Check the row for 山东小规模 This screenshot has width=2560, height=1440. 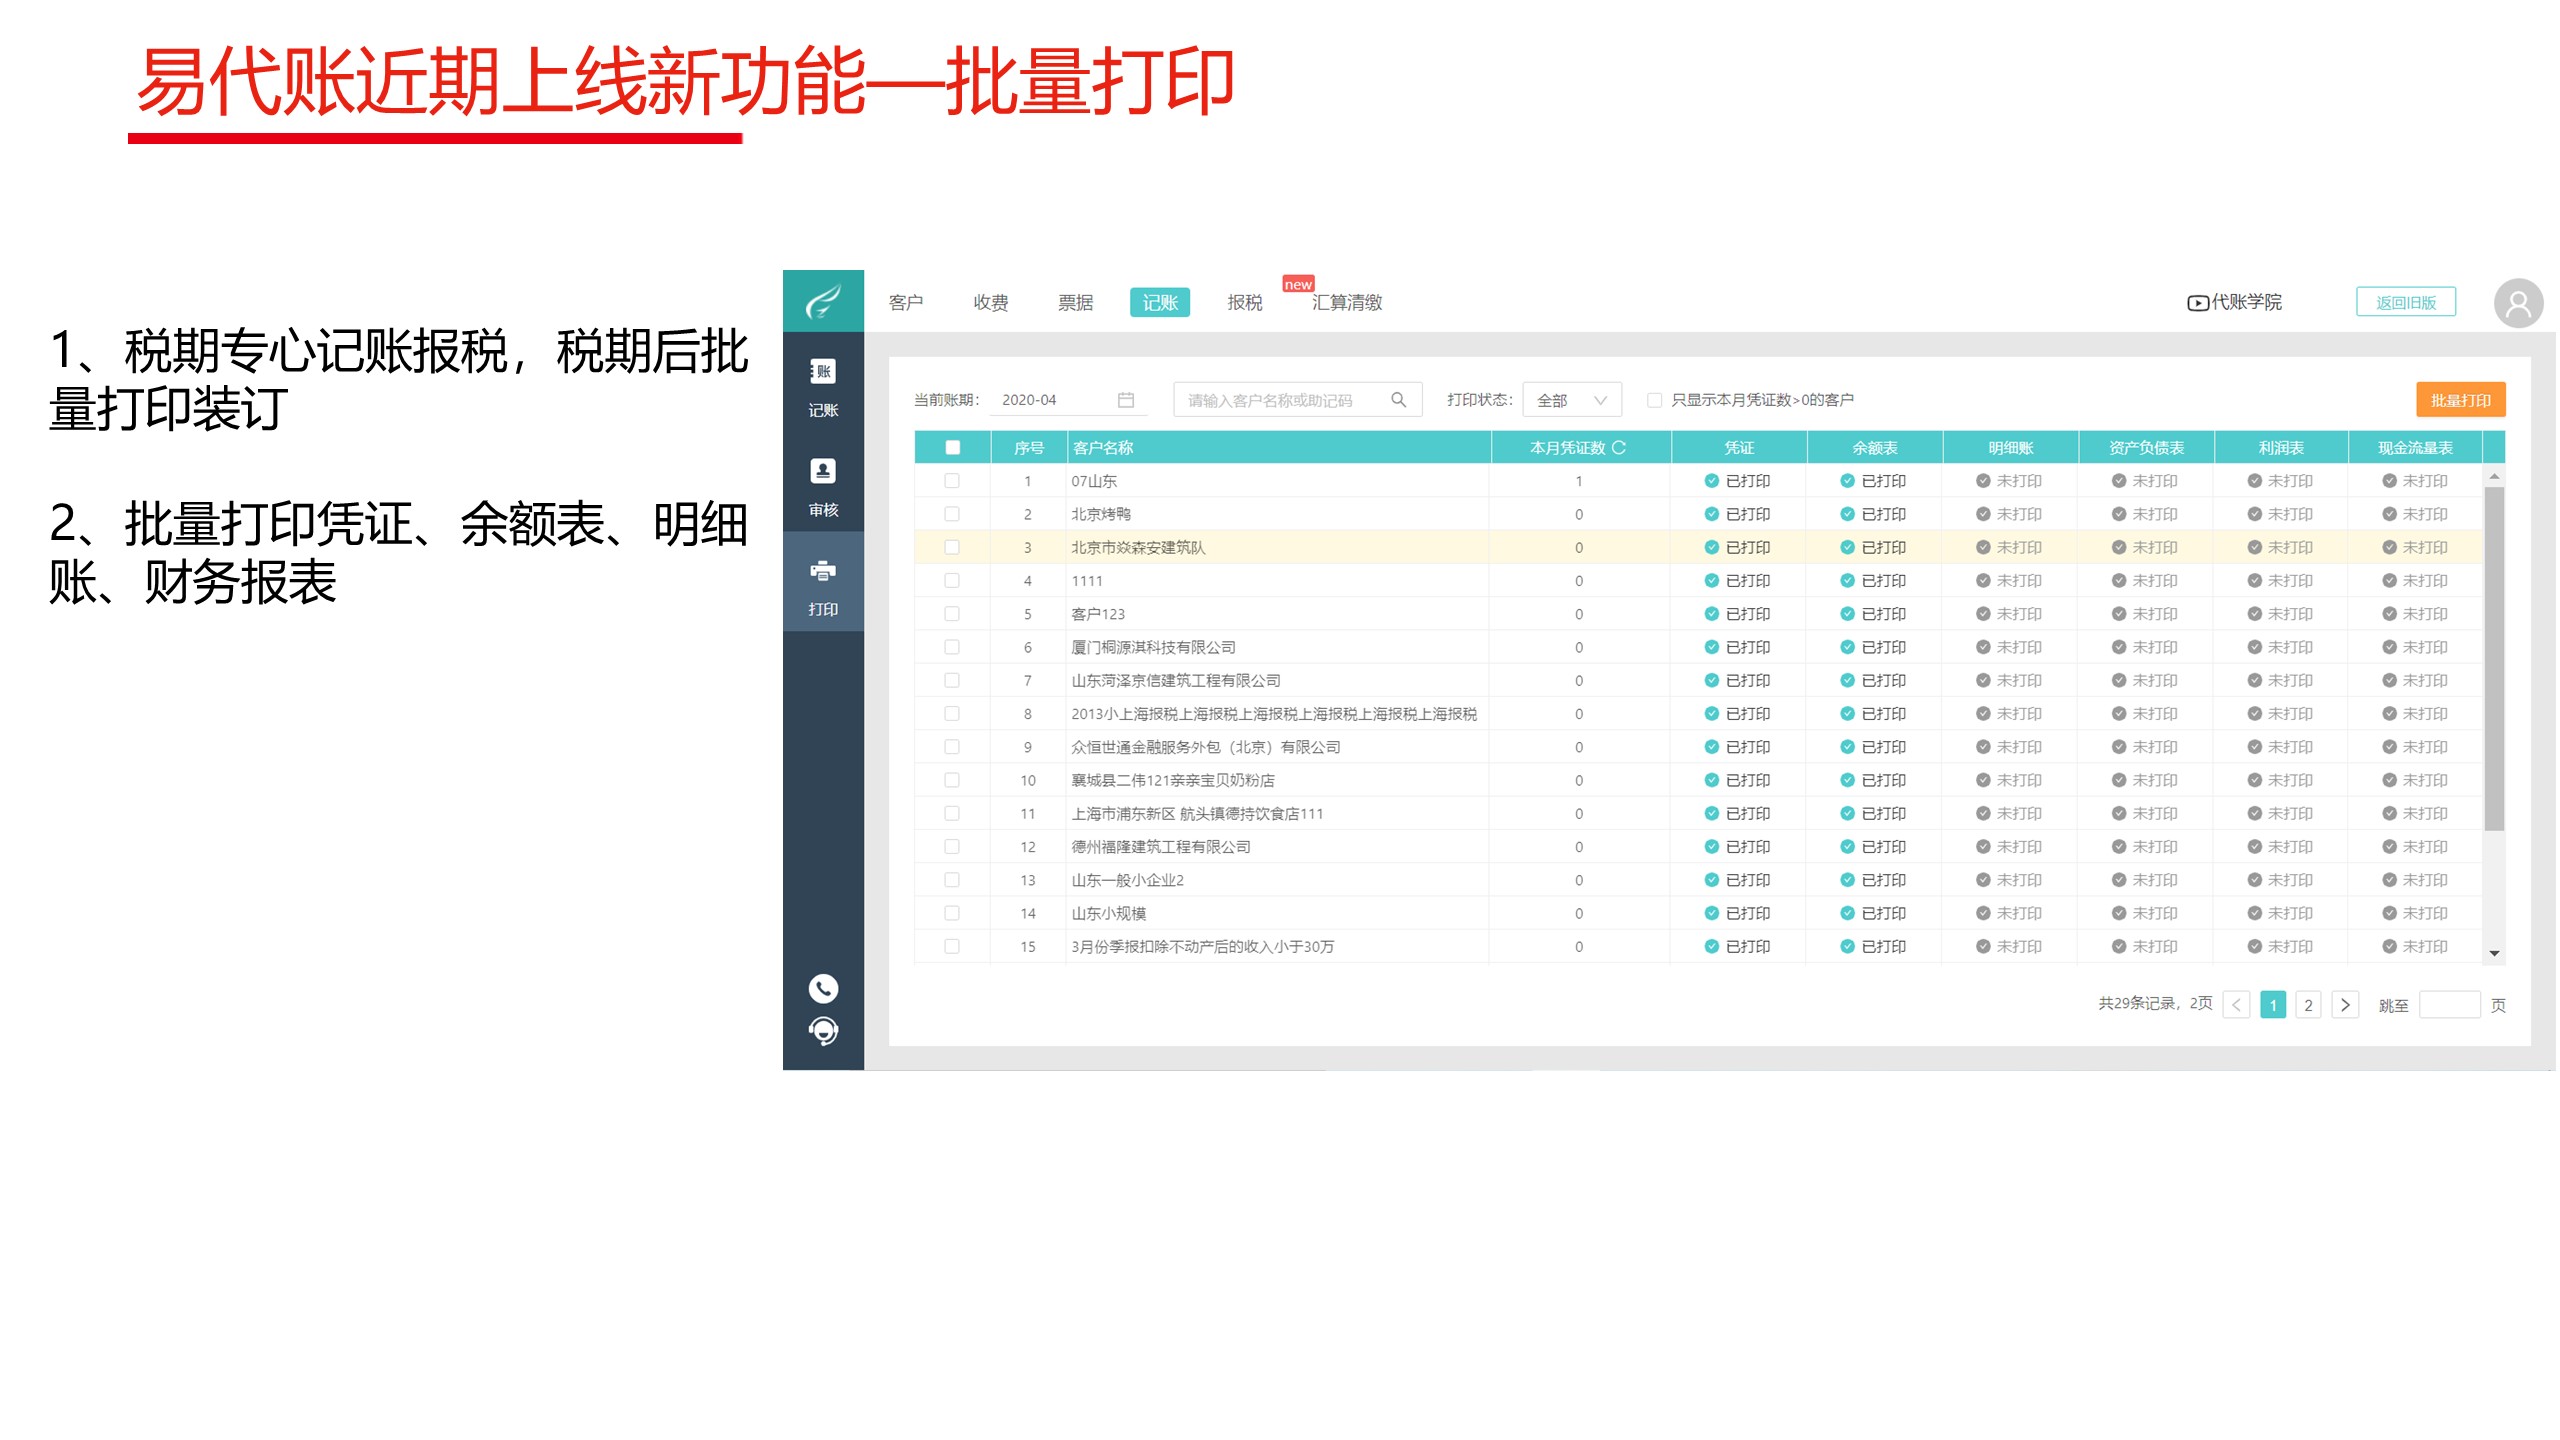[952, 913]
